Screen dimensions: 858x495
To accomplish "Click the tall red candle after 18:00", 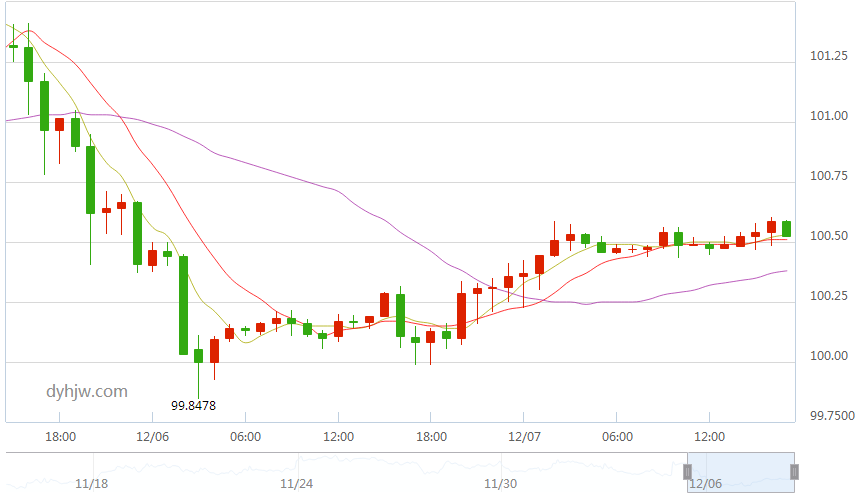I will pos(461,316).
